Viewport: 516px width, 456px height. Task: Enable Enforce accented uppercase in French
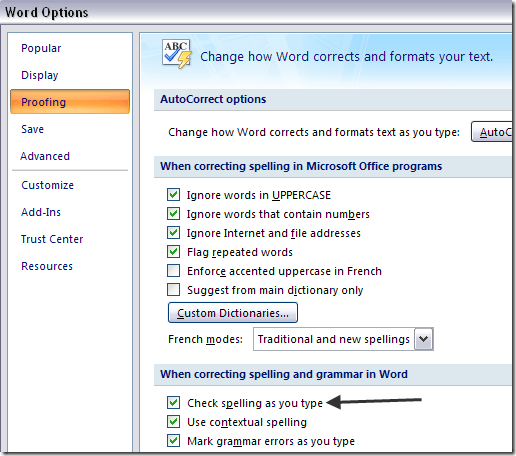(x=173, y=271)
